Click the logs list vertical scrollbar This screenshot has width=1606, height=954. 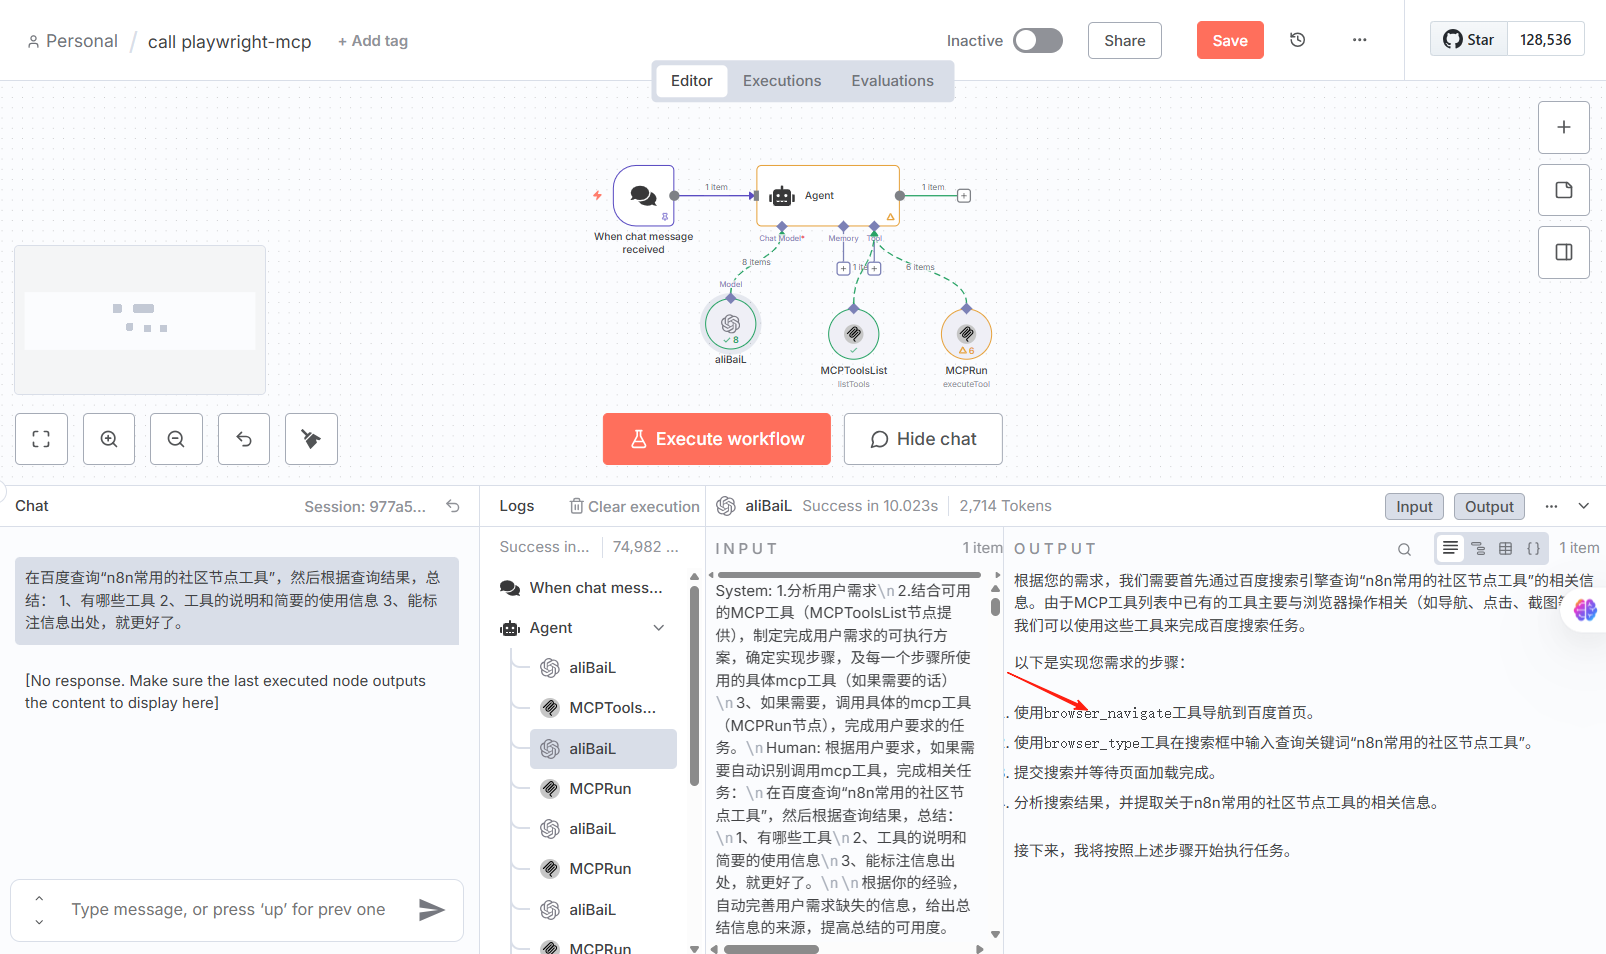tap(694, 685)
